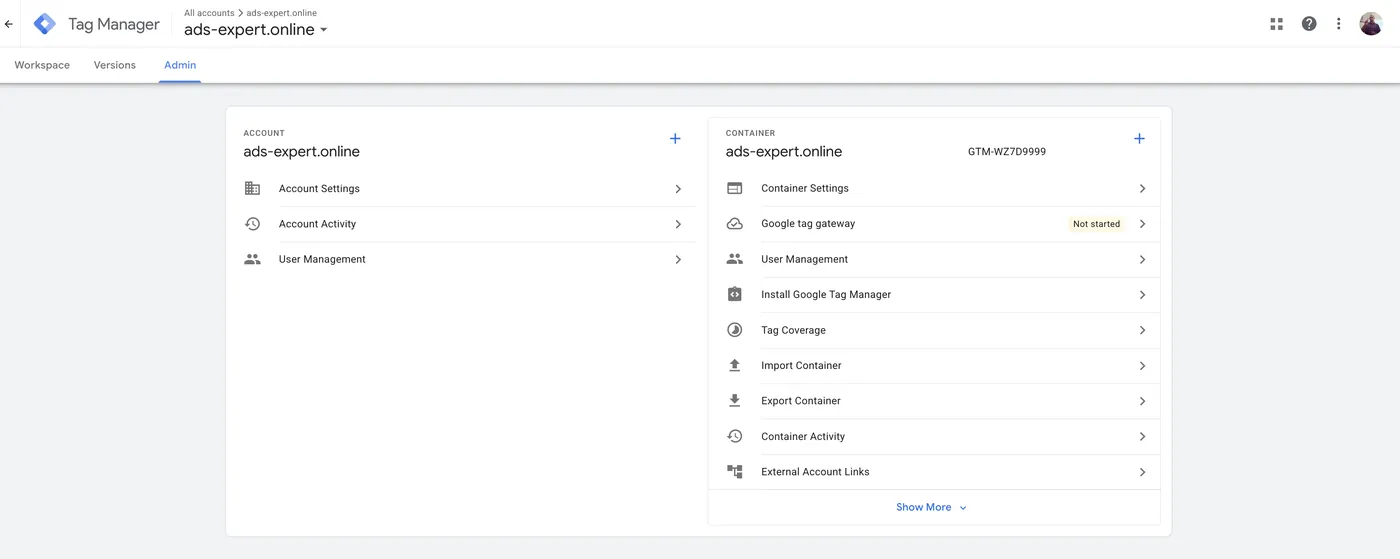Image resolution: width=1400 pixels, height=559 pixels.
Task: Click the account User Management people icon
Action: coord(252,259)
